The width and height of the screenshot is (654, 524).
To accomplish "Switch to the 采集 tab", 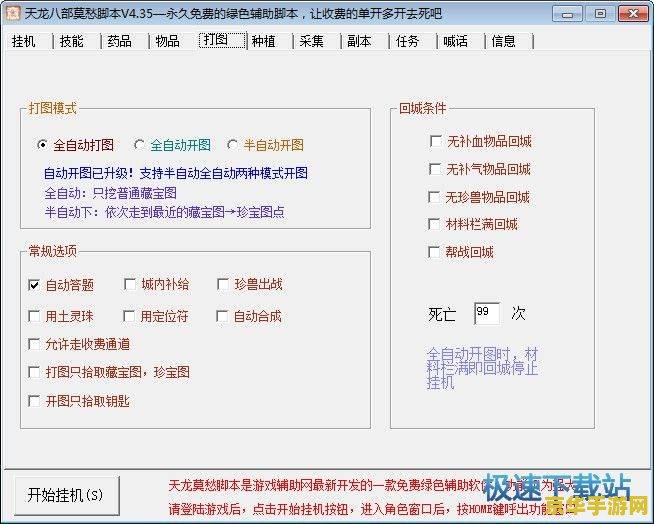I will click(312, 41).
